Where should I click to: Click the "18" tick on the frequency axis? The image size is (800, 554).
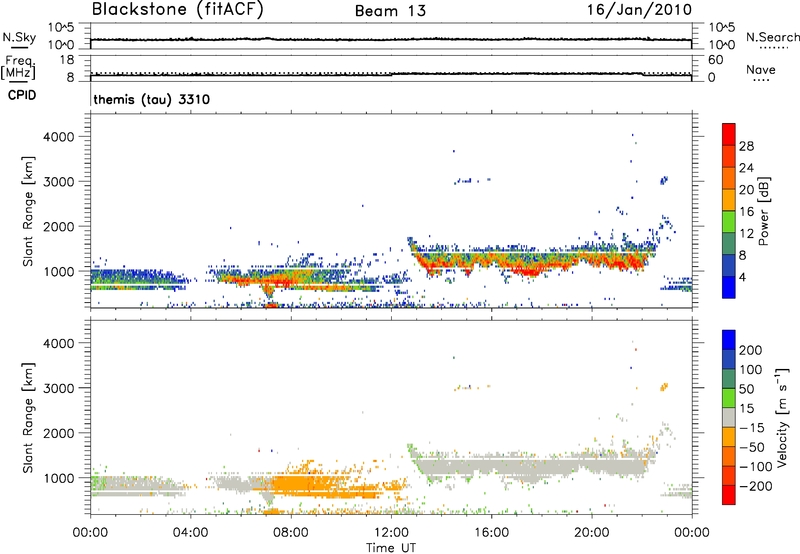pos(67,60)
